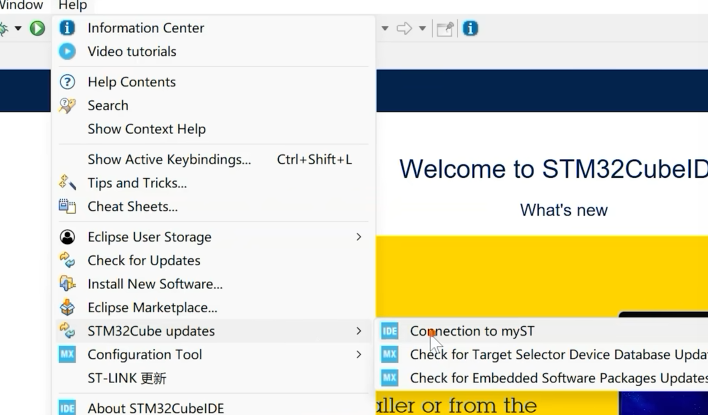
Task: Open the debug dropdown arrow in toolbar
Action: (18, 28)
